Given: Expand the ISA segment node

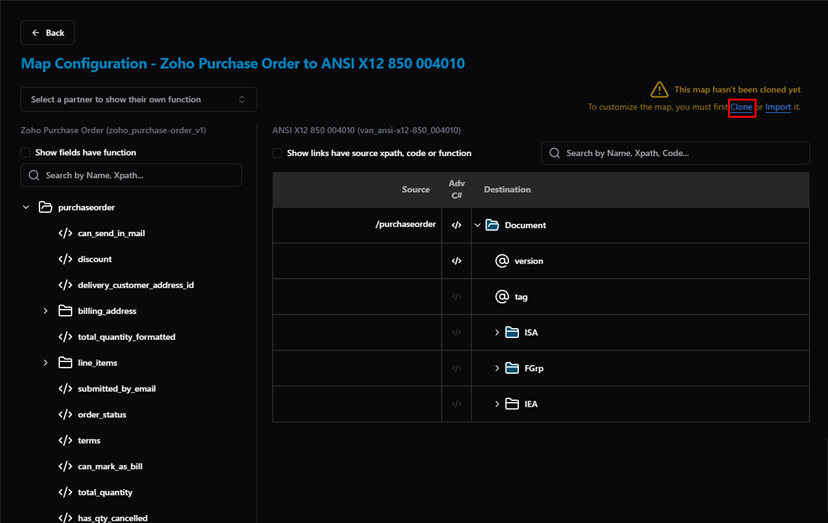Looking at the screenshot, I should click(497, 332).
